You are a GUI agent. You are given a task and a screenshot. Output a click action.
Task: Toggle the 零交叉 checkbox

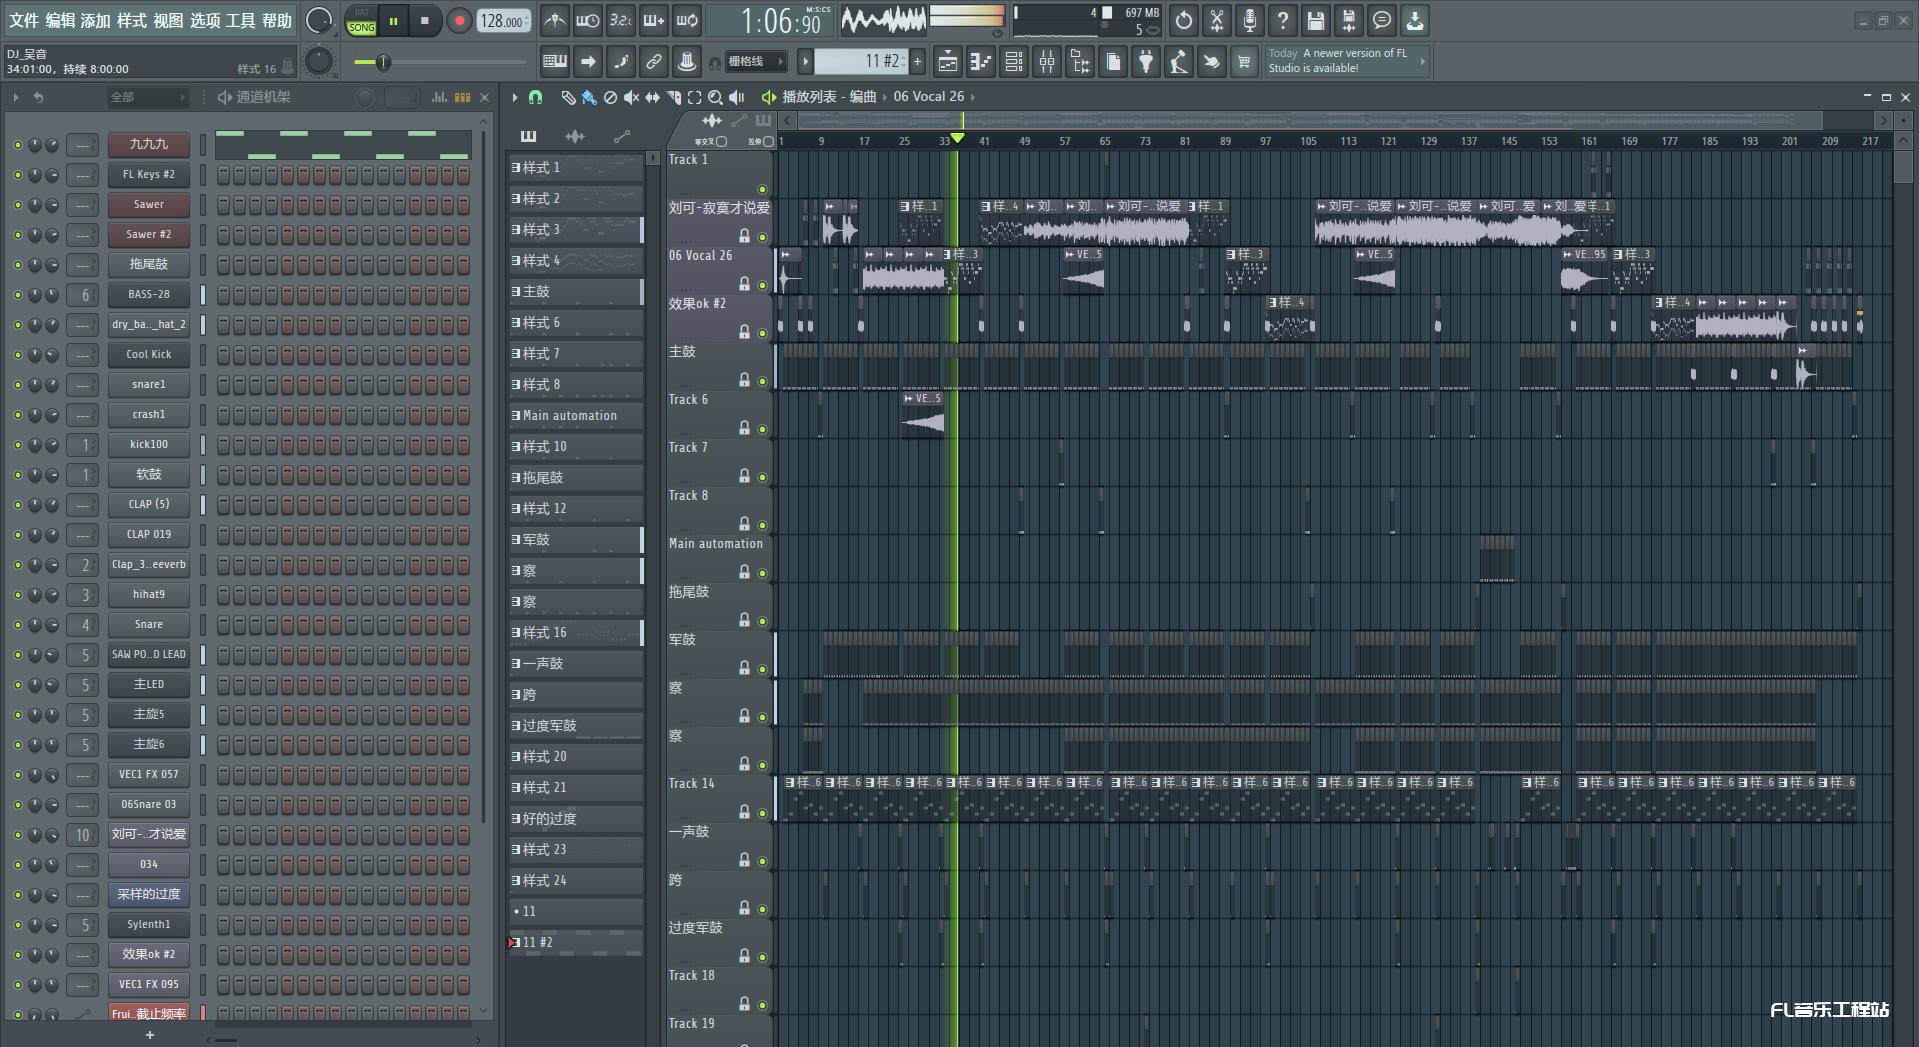(x=721, y=141)
